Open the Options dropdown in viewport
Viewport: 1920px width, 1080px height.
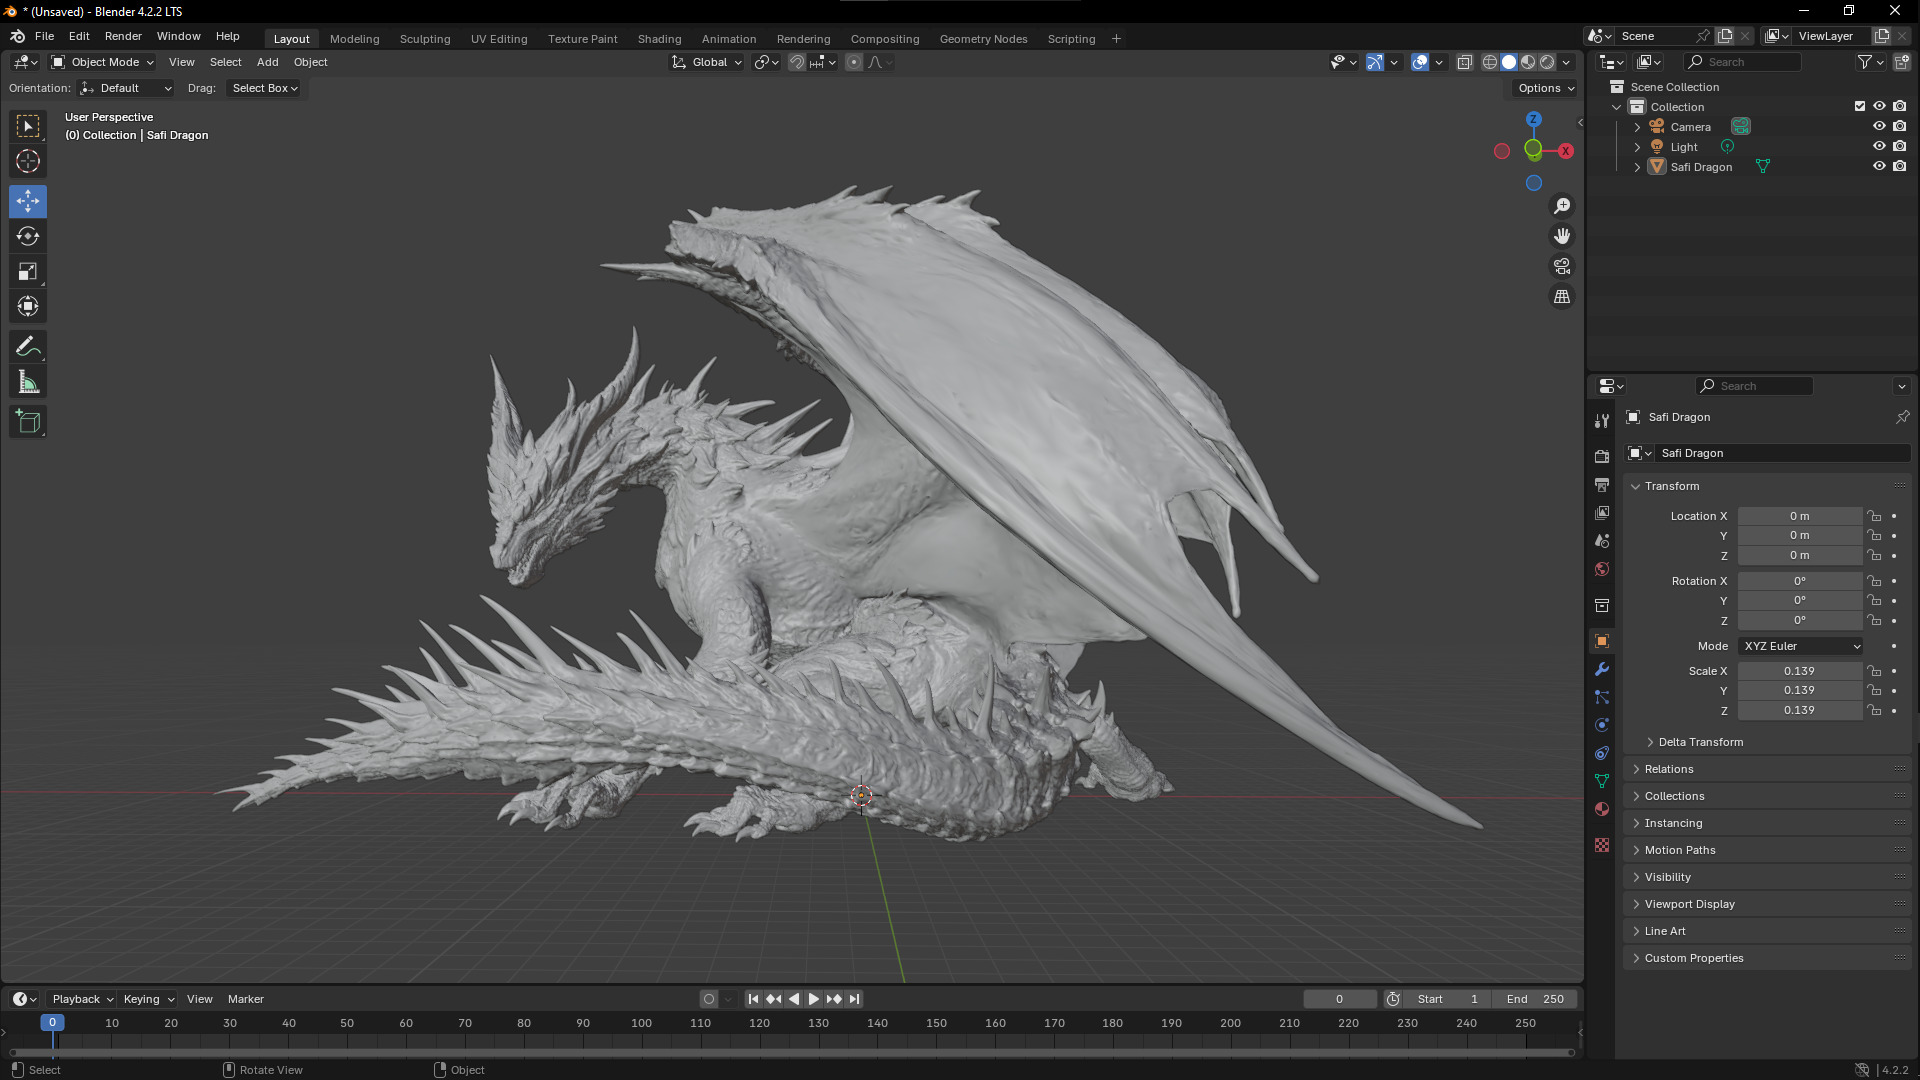(x=1546, y=88)
